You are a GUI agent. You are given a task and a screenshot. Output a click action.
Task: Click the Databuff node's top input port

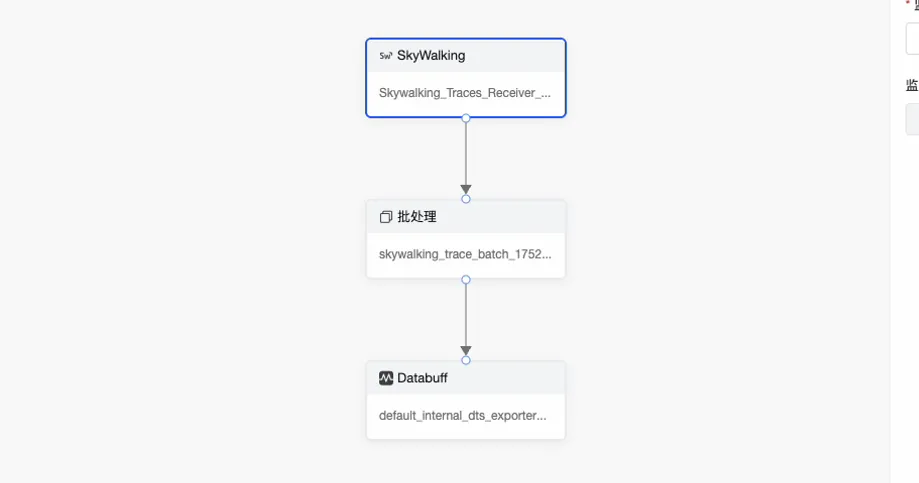coord(466,360)
